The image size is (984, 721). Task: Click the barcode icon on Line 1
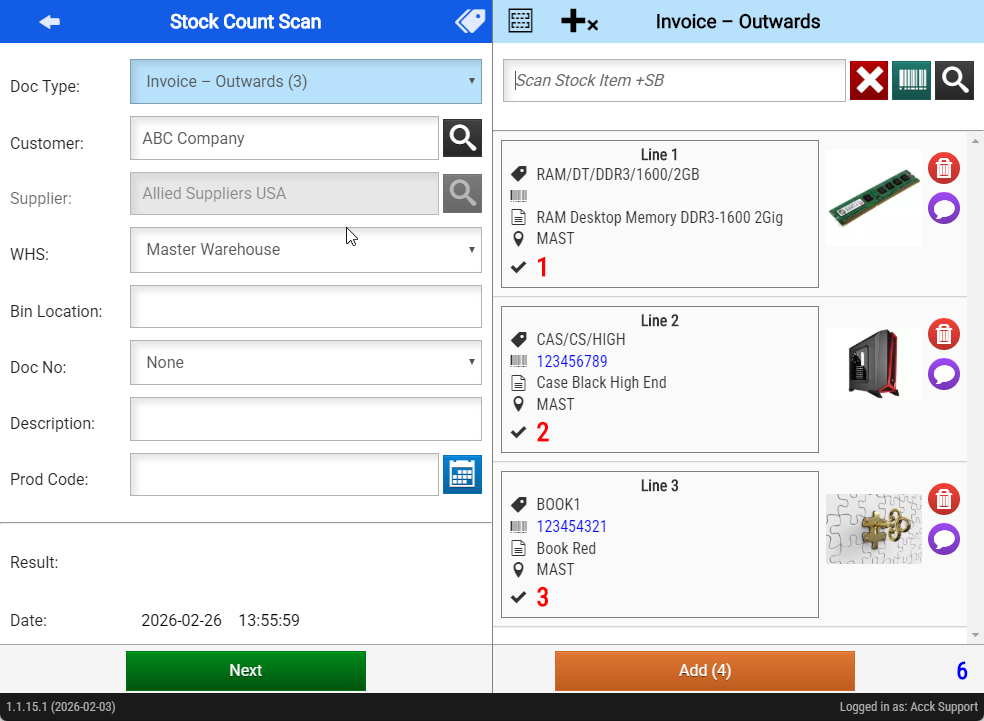point(518,196)
